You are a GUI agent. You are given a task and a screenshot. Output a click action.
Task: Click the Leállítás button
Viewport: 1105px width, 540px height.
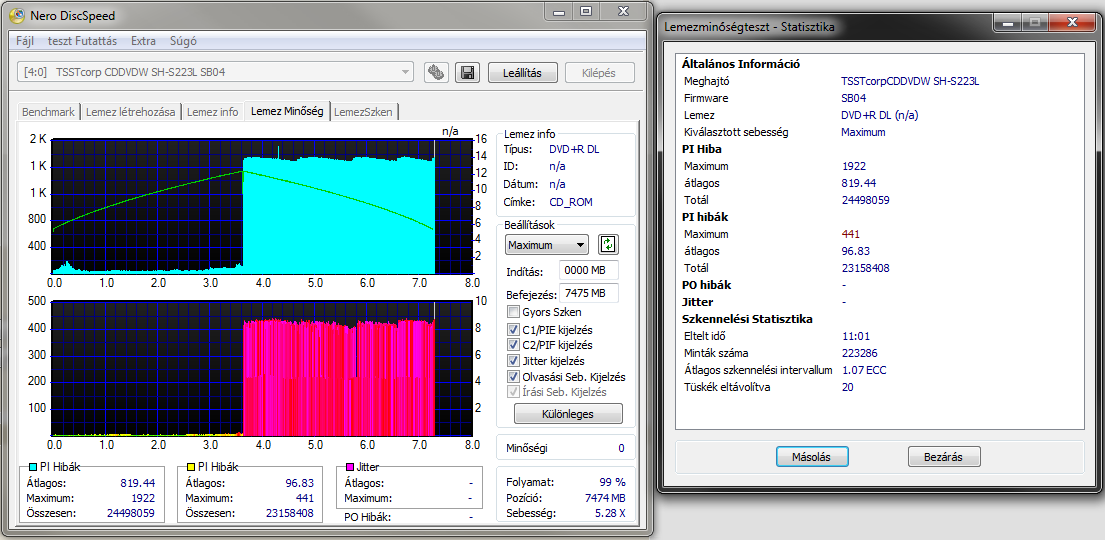(x=523, y=73)
